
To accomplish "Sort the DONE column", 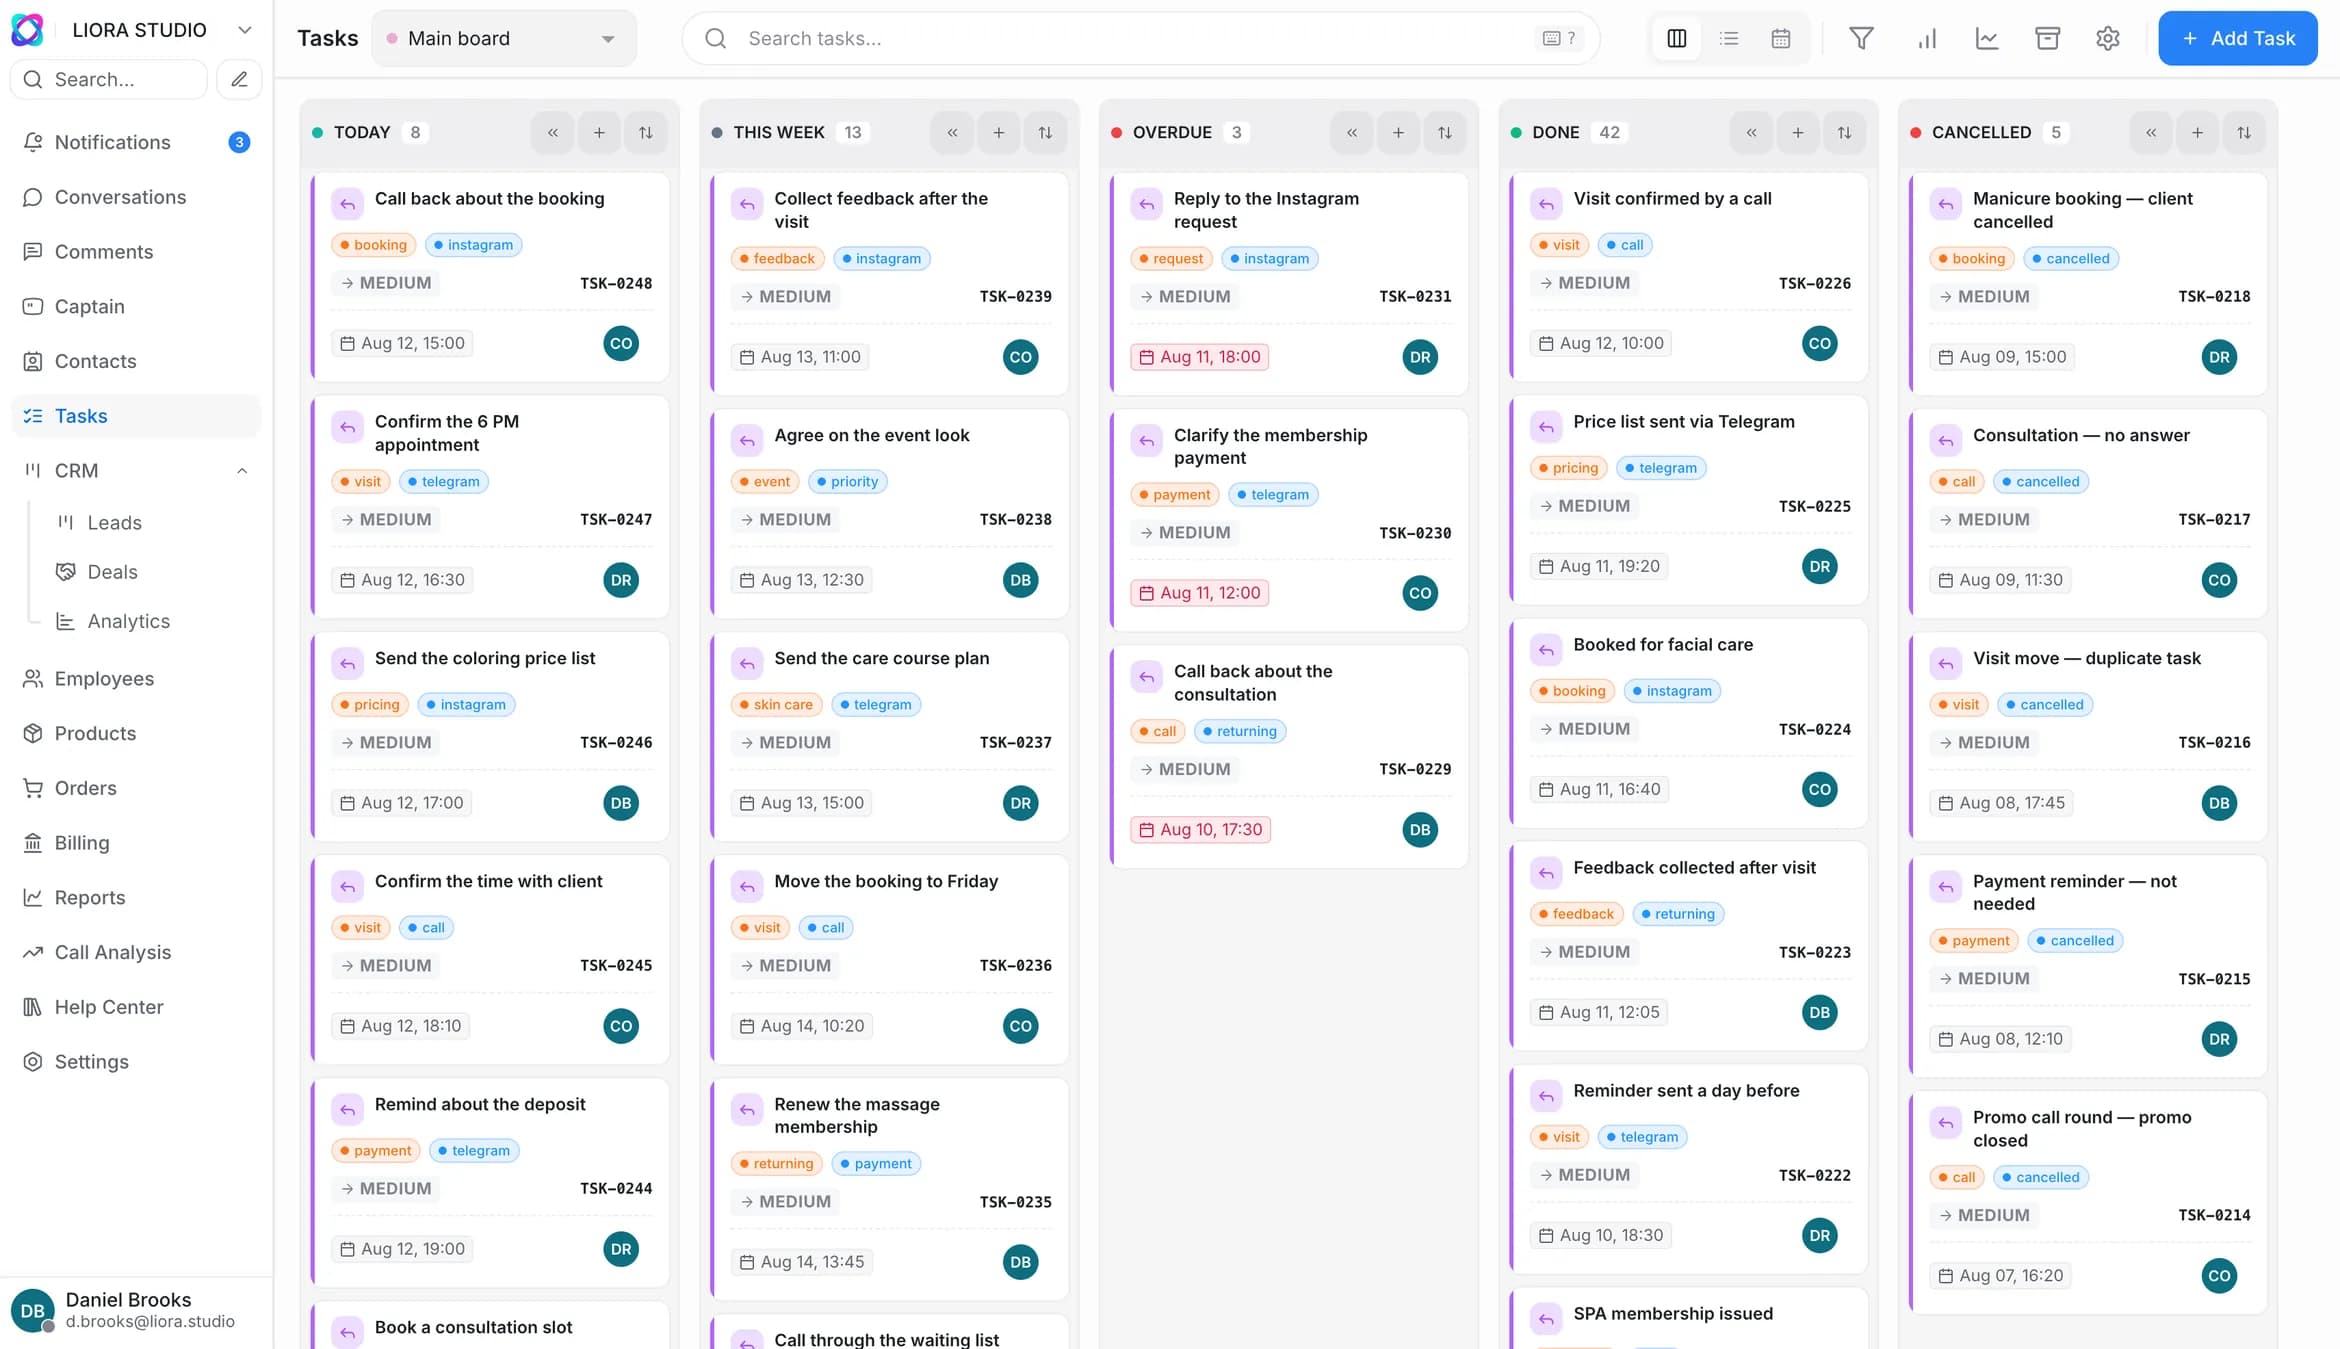I will (x=1845, y=132).
